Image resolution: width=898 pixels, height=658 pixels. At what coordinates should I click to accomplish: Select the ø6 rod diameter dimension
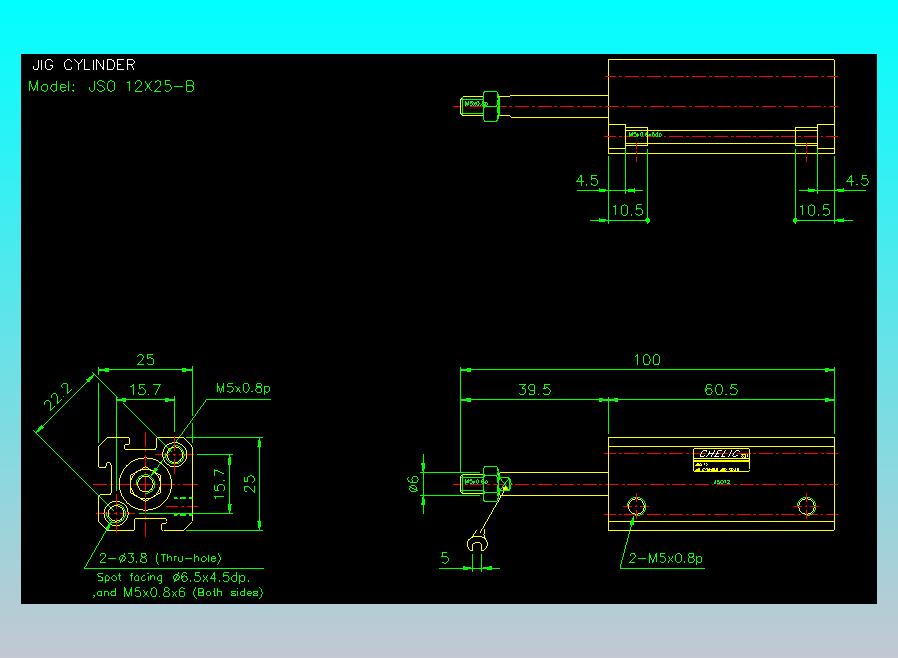point(413,484)
